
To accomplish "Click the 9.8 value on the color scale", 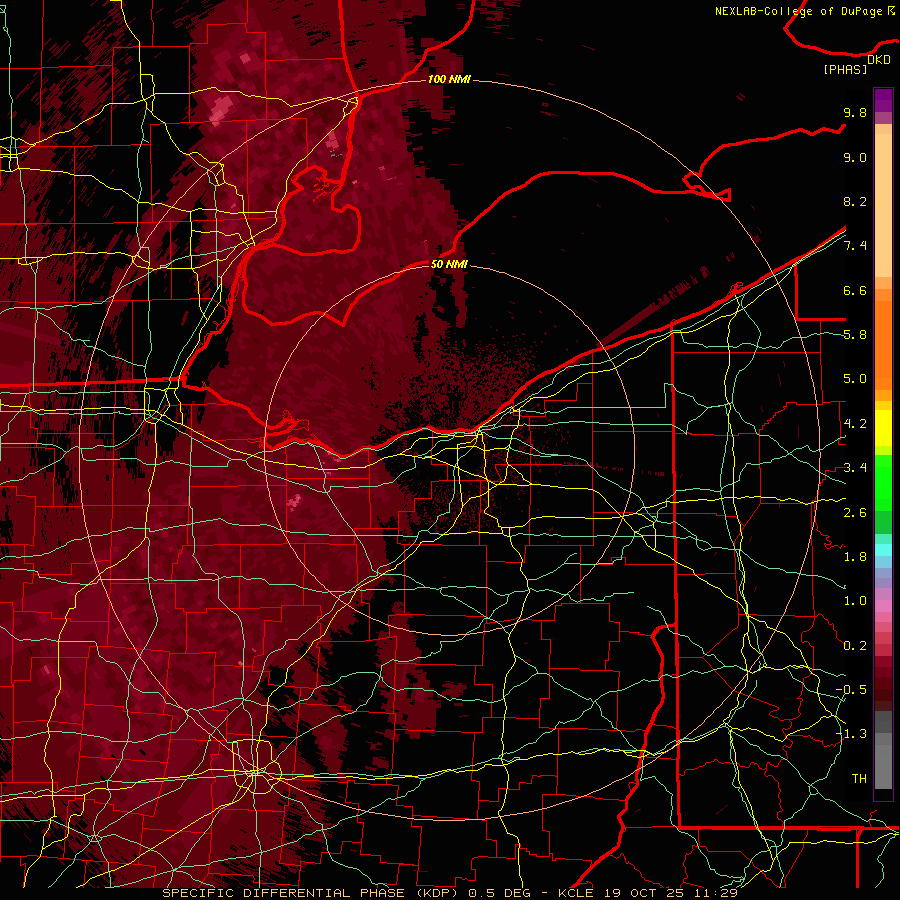I will click(x=855, y=112).
